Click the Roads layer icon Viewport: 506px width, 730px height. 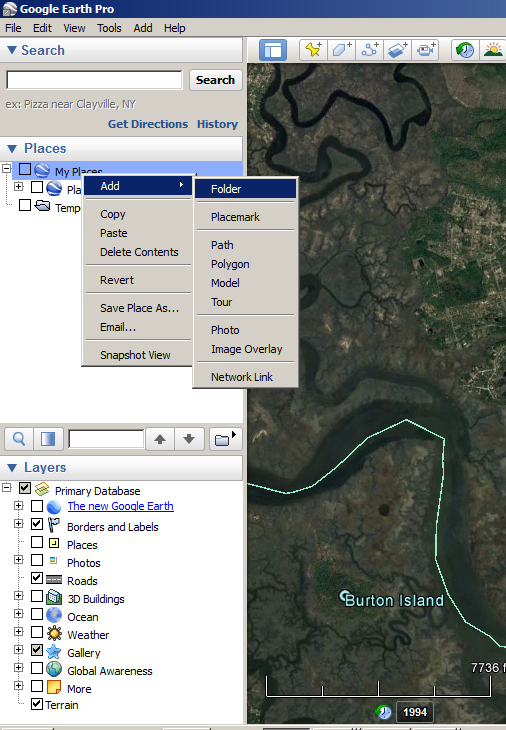(54, 579)
